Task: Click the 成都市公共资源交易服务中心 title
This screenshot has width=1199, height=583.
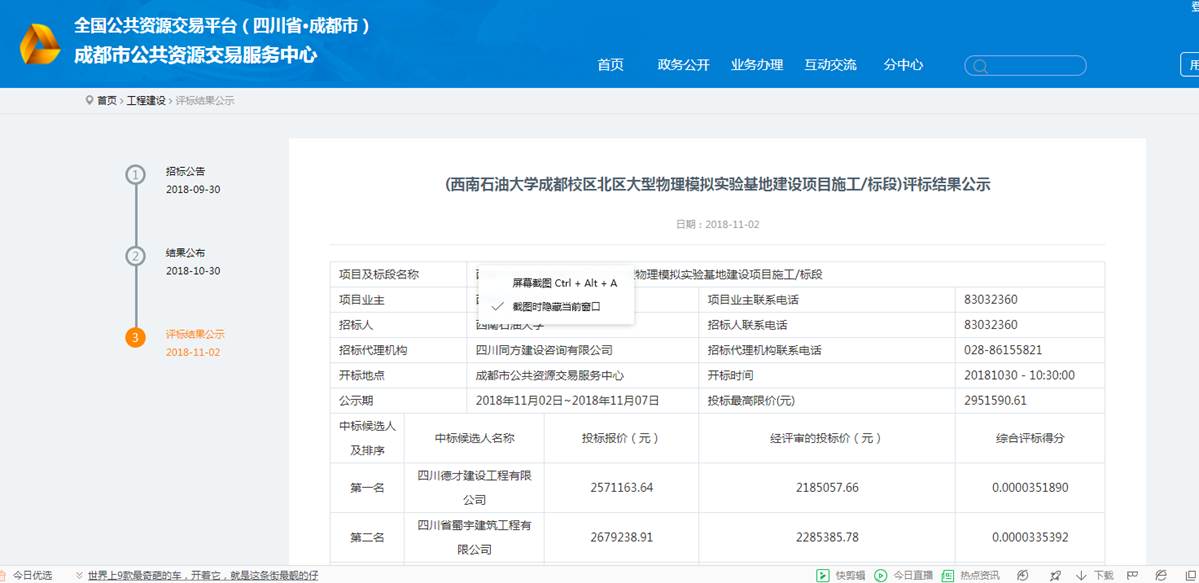Action: [x=195, y=55]
